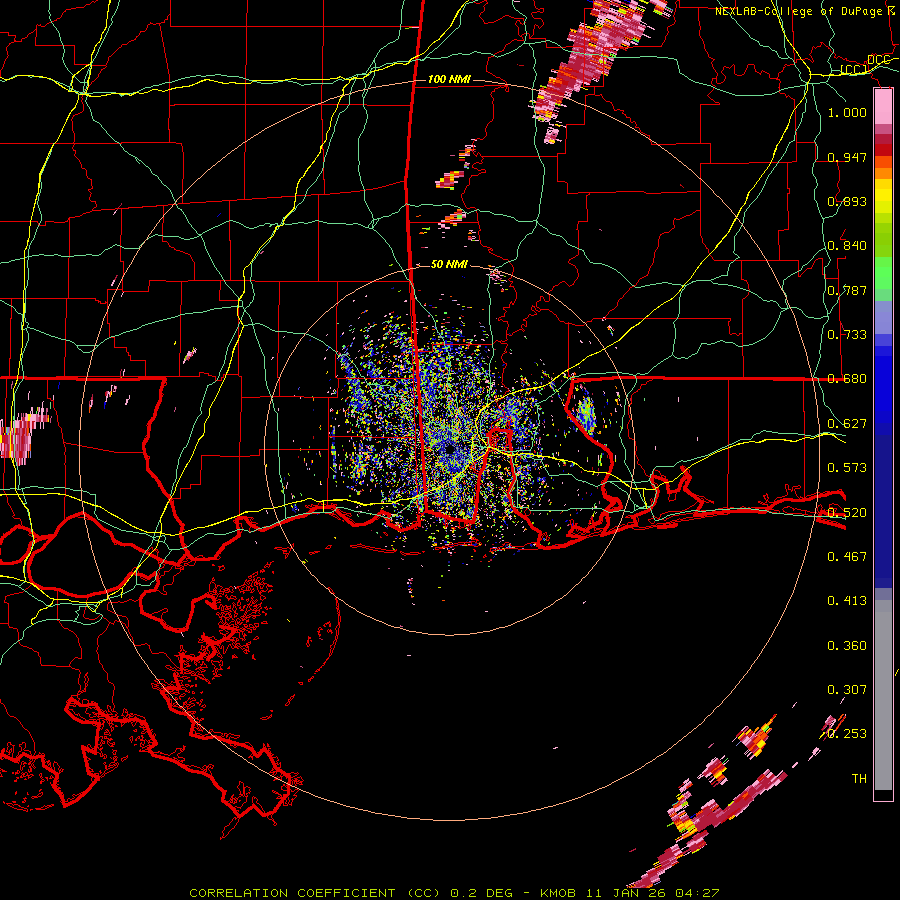900x900 pixels.
Task: Click the 0.787 scale value
Action: (x=847, y=290)
